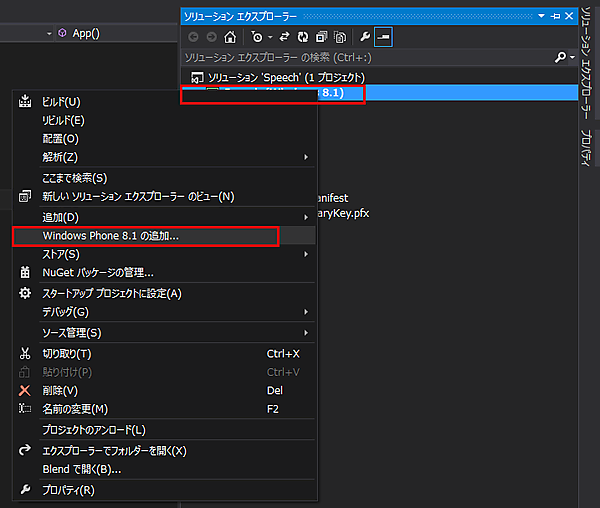Choose 'ビルド(U)' from context menu
The width and height of the screenshot is (600, 508).
click(61, 101)
